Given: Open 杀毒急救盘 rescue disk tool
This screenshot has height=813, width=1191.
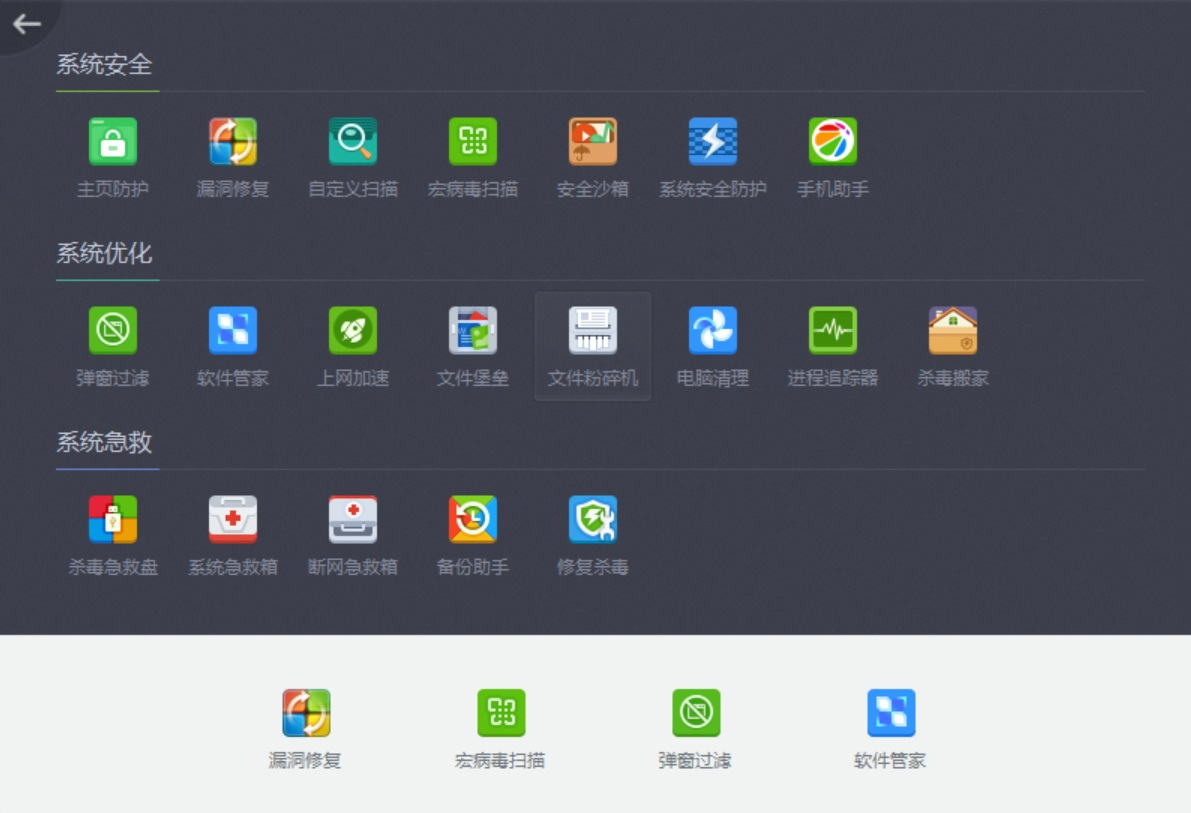Looking at the screenshot, I should (113, 520).
